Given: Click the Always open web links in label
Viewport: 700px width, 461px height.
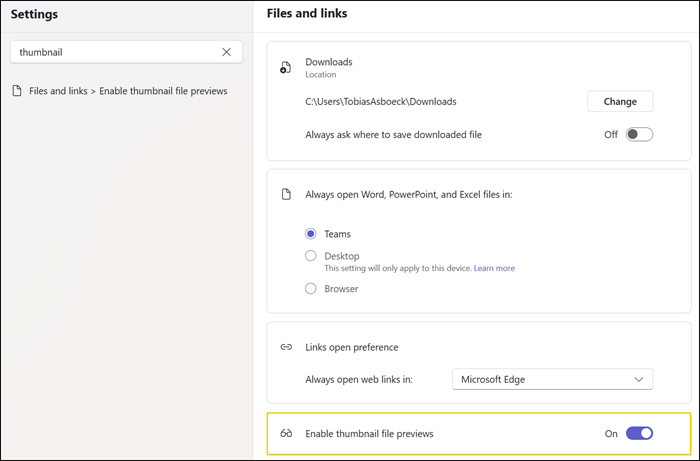Looking at the screenshot, I should 359,380.
